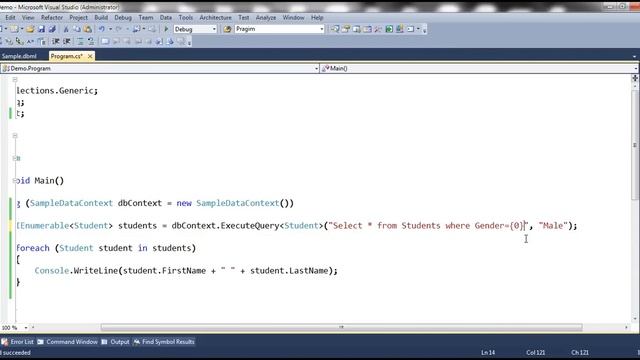Open Solution Explorer from the toolbar
Viewport: 640px width, 360px height.
[335, 29]
